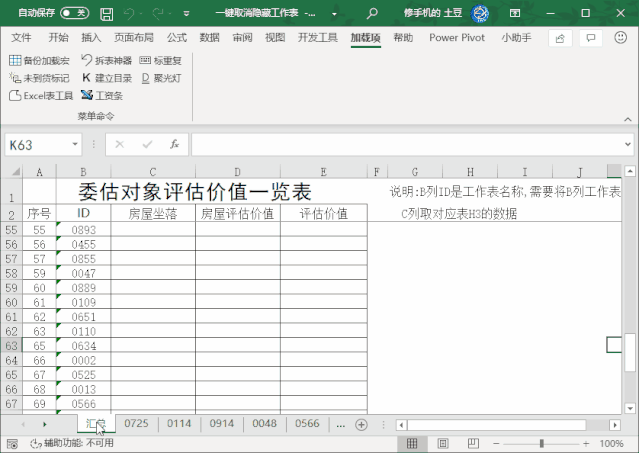
Task: Switch to Page Layout view icon
Action: point(443,443)
